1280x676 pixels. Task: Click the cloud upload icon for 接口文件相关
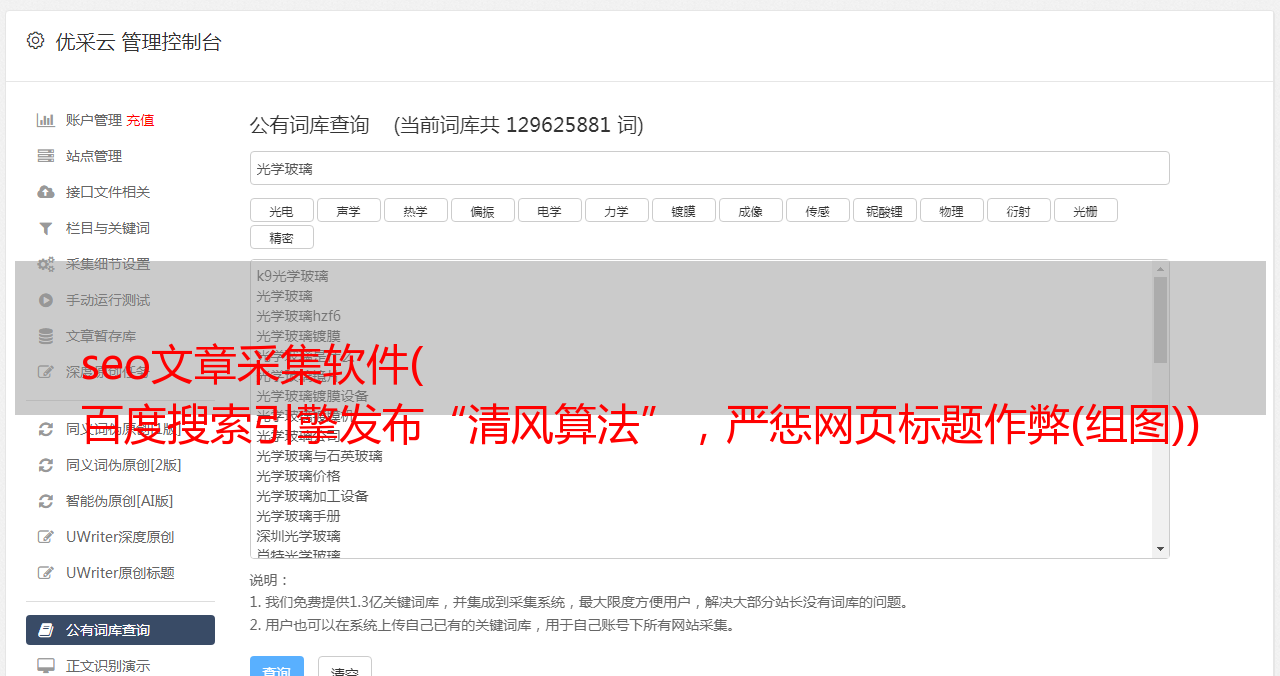[45, 192]
